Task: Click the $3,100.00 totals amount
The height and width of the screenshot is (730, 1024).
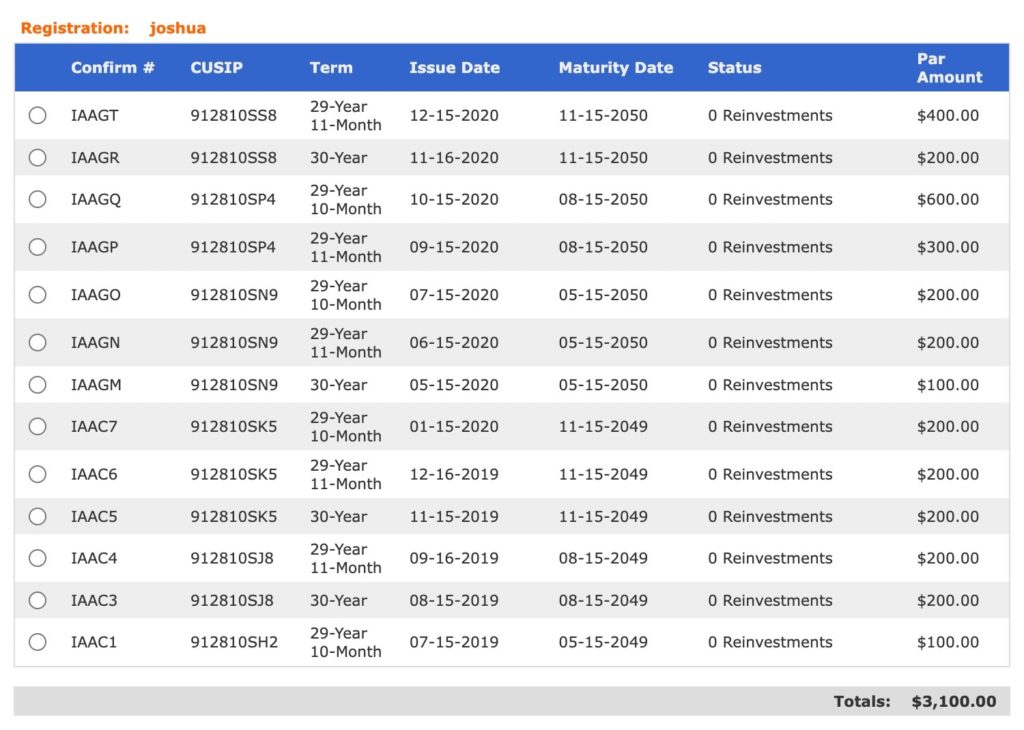Action: [953, 701]
